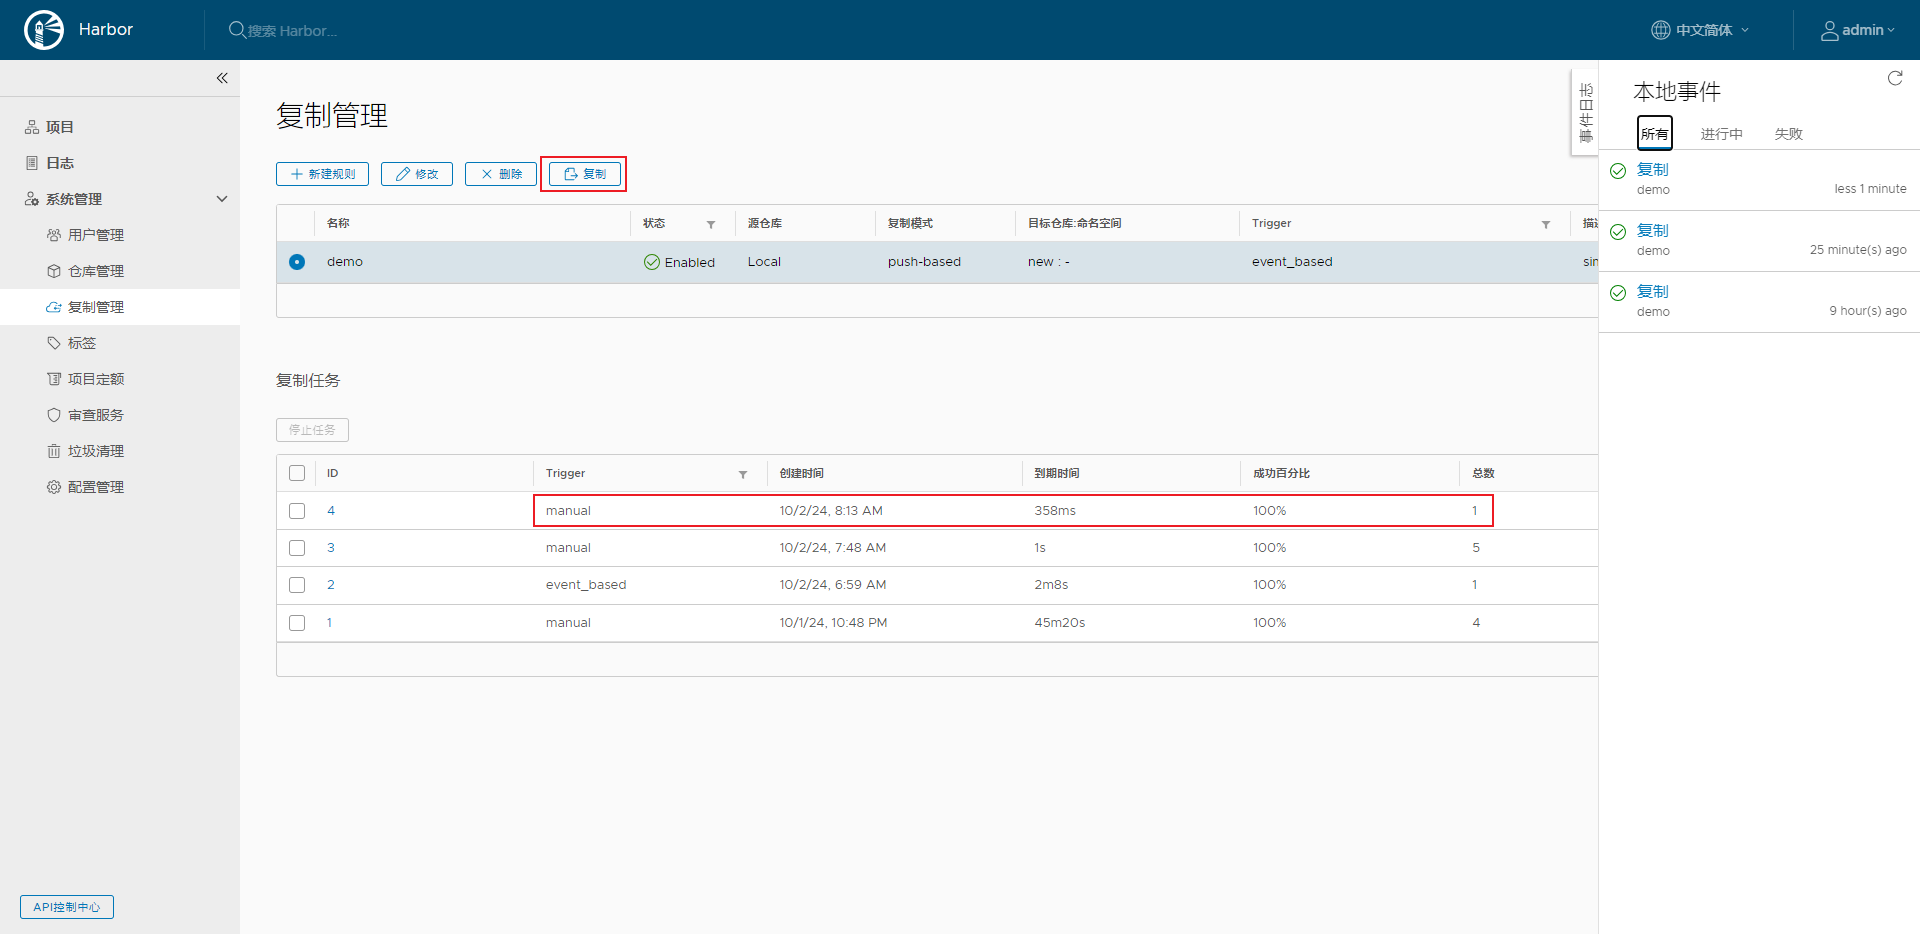Click the 项目定额 quota icon
This screenshot has width=1920, height=934.
(x=54, y=379)
